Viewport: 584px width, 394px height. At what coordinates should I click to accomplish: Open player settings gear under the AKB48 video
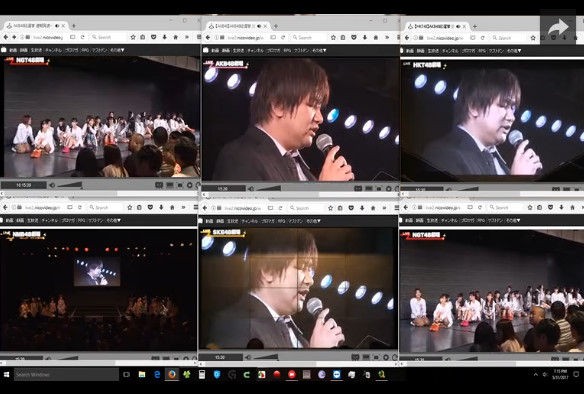(x=388, y=188)
